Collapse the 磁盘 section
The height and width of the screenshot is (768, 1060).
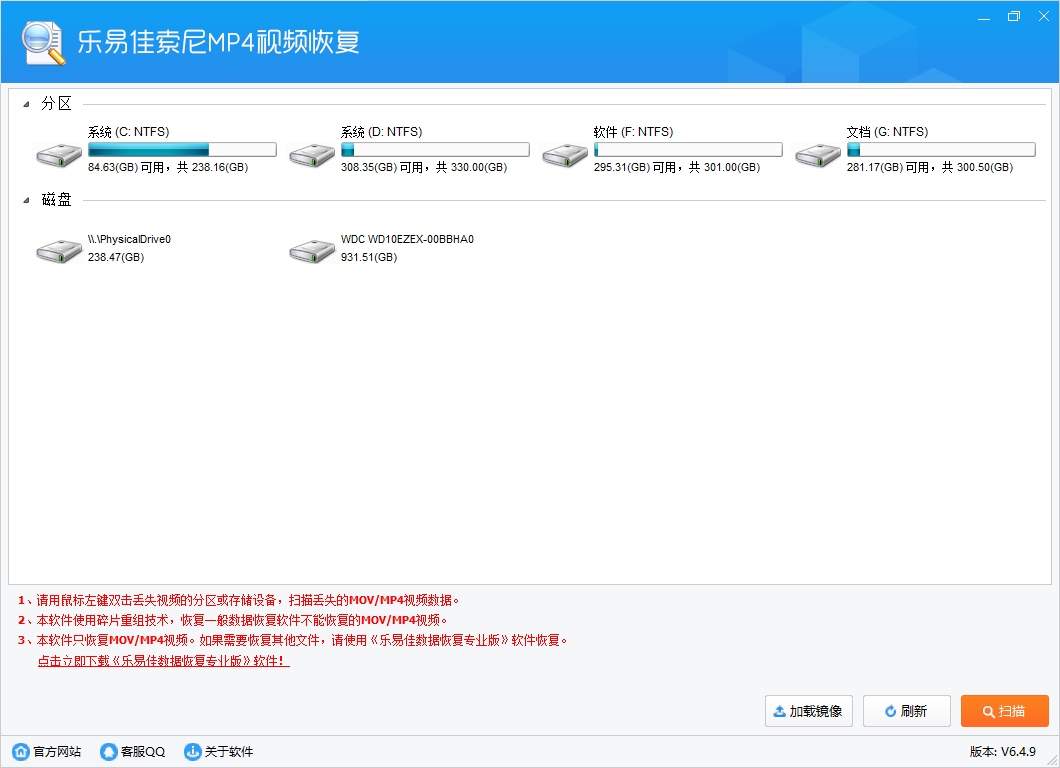click(x=26, y=200)
